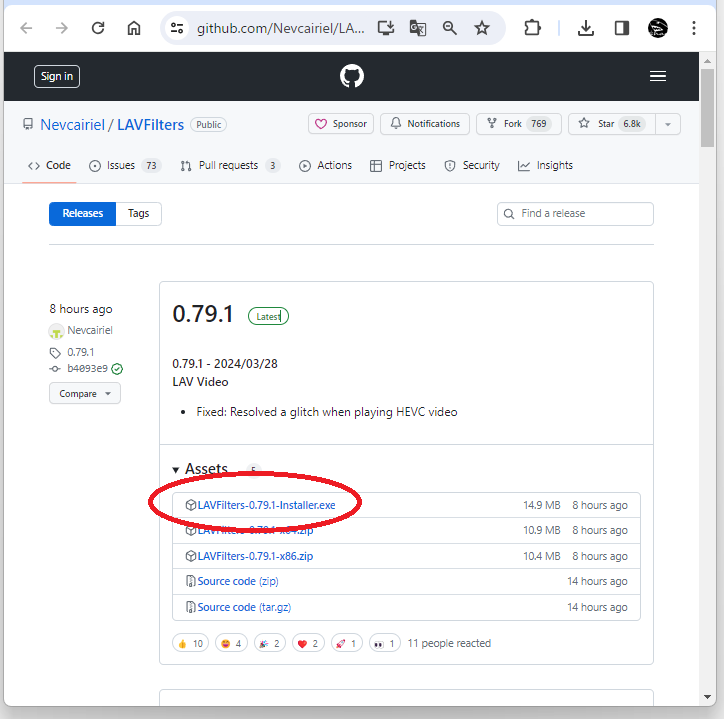Image resolution: width=724 pixels, height=719 pixels.
Task: Click the verified commit checkmark icon
Action: (117, 369)
